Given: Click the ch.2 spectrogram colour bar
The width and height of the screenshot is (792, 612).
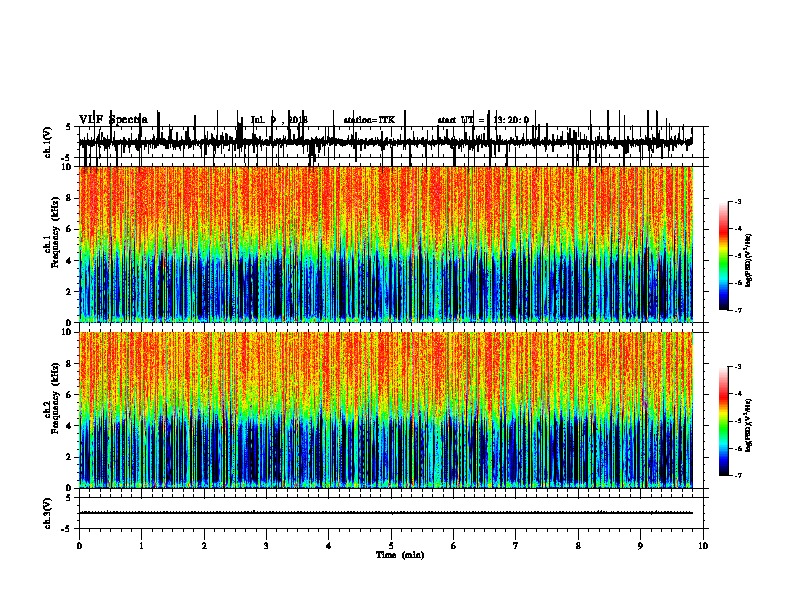Looking at the screenshot, I should pyautogui.click(x=724, y=421).
